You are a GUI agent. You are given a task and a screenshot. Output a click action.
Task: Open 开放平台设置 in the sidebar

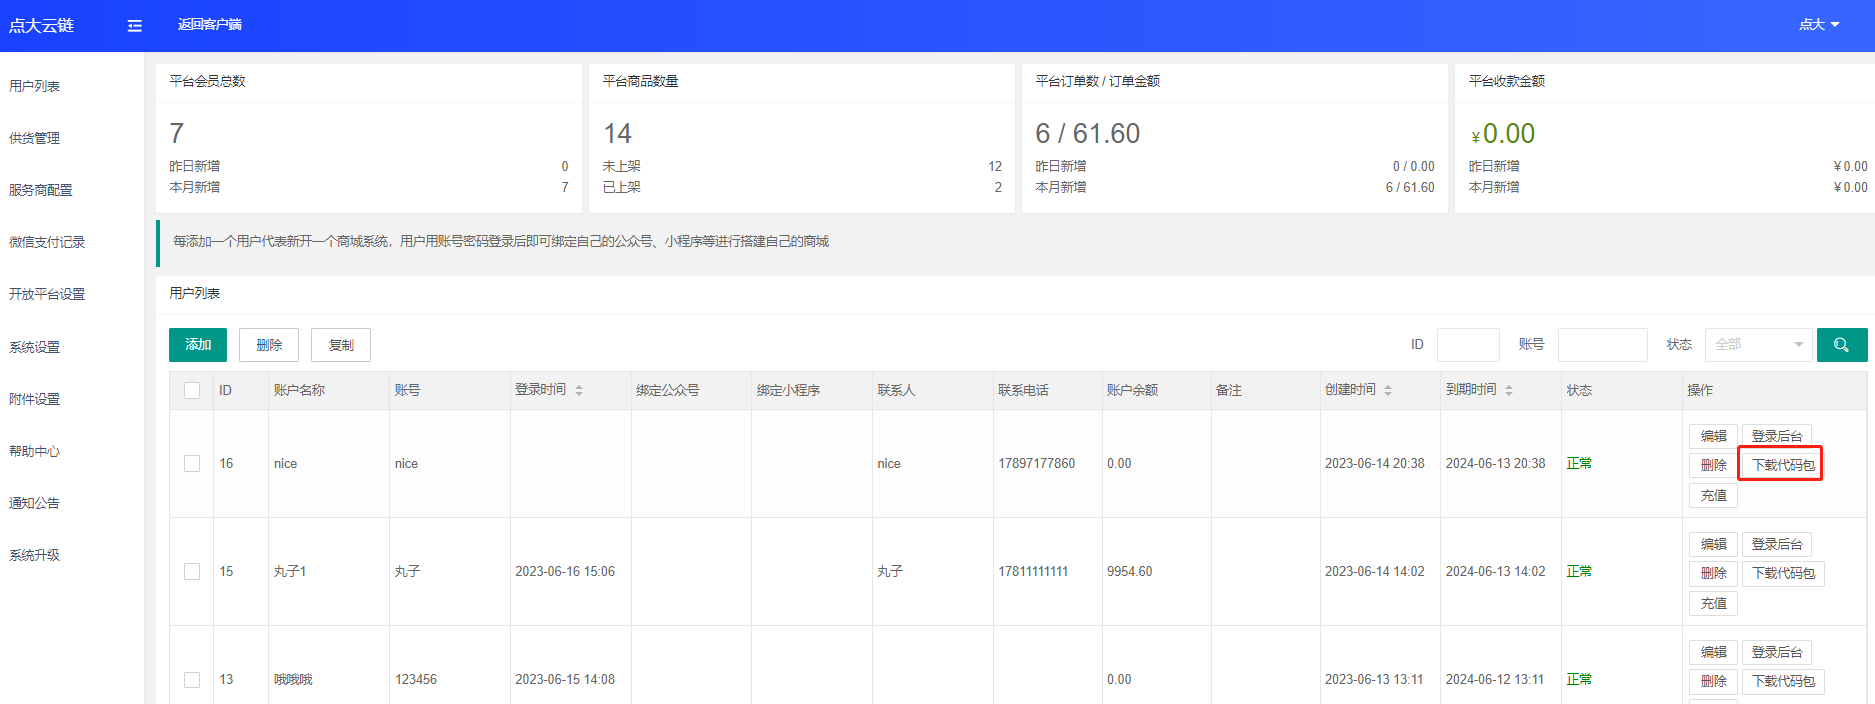(47, 294)
